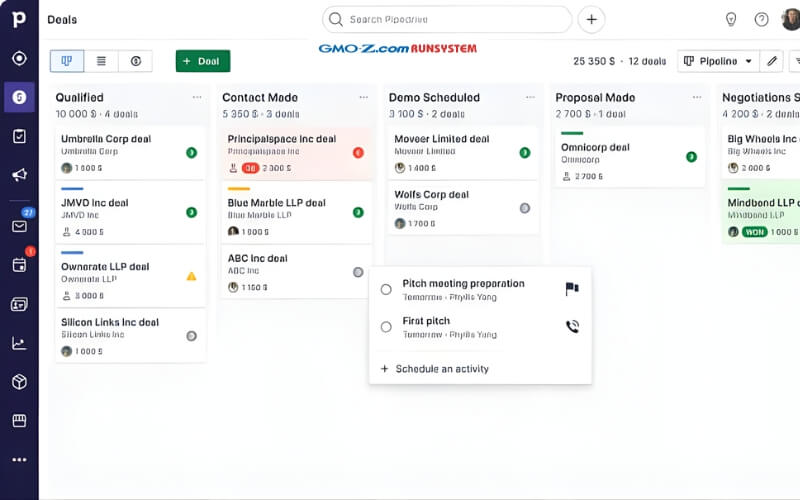Open the Wolfs Corp deal card

click(x=463, y=208)
